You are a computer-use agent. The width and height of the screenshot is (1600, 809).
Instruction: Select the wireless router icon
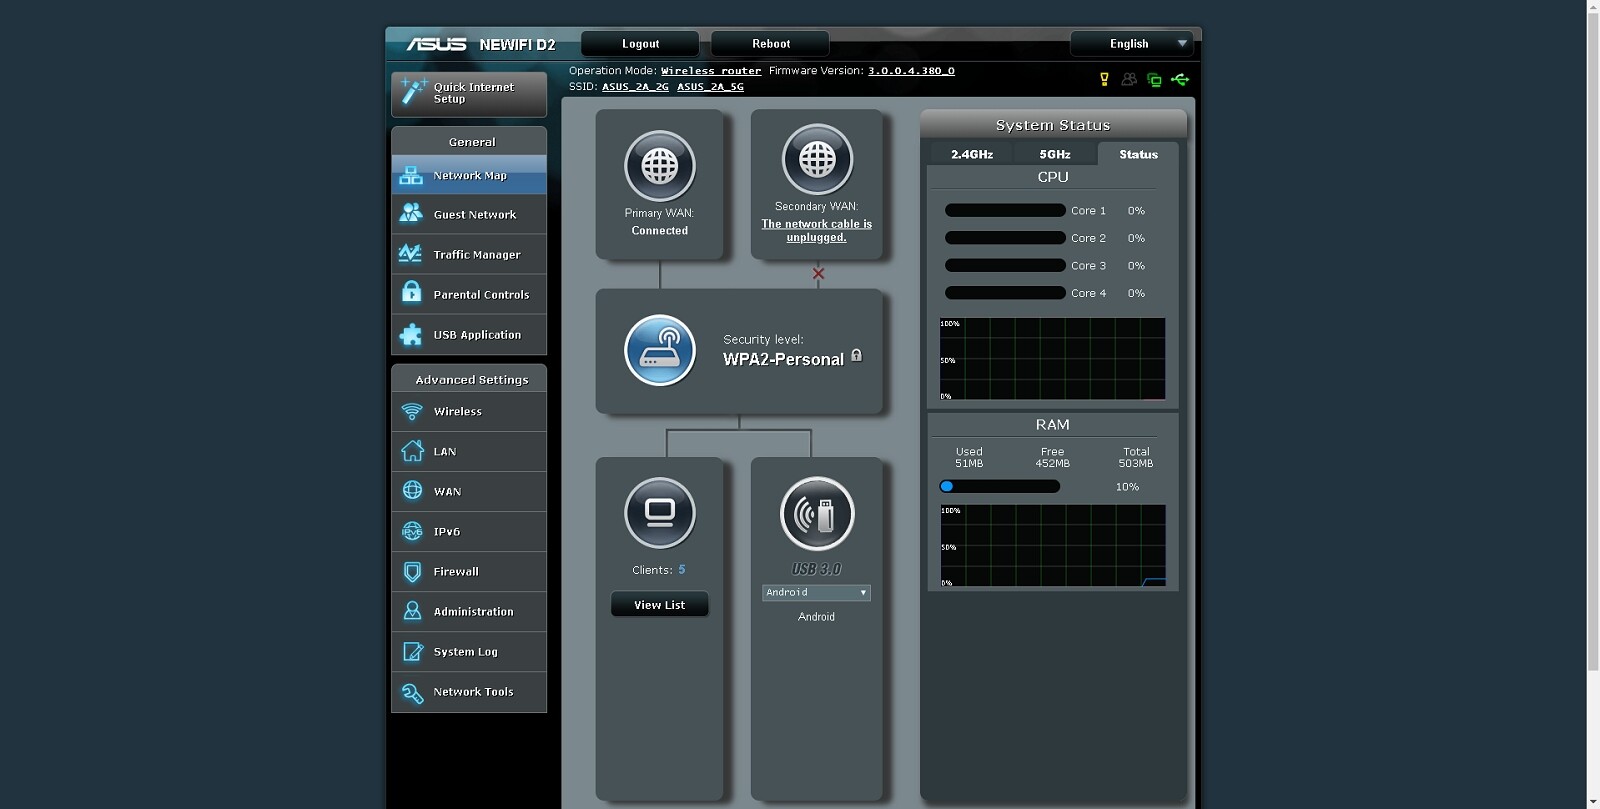[659, 350]
